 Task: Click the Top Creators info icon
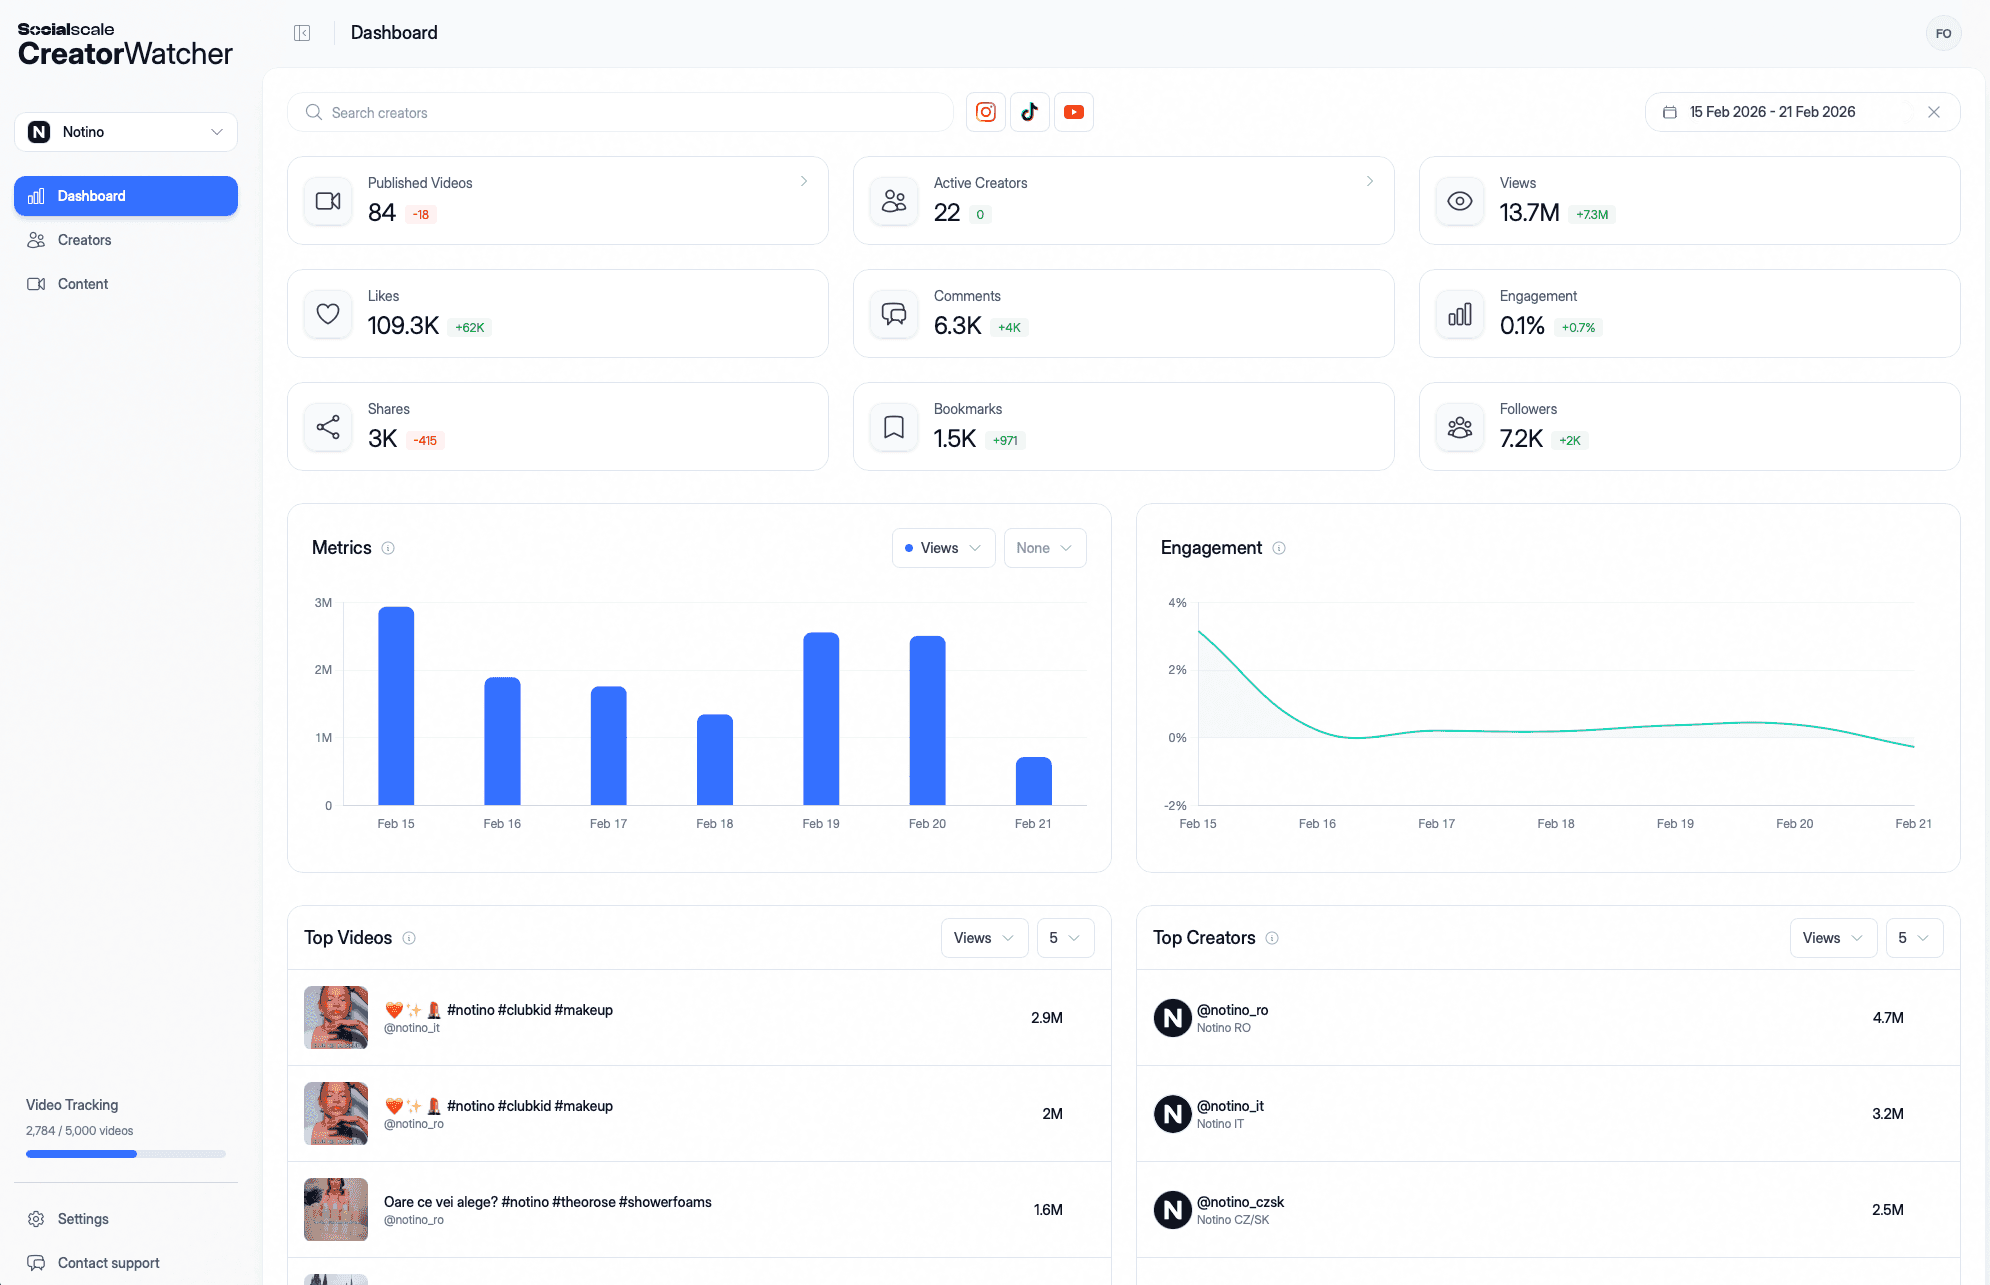click(x=1272, y=938)
